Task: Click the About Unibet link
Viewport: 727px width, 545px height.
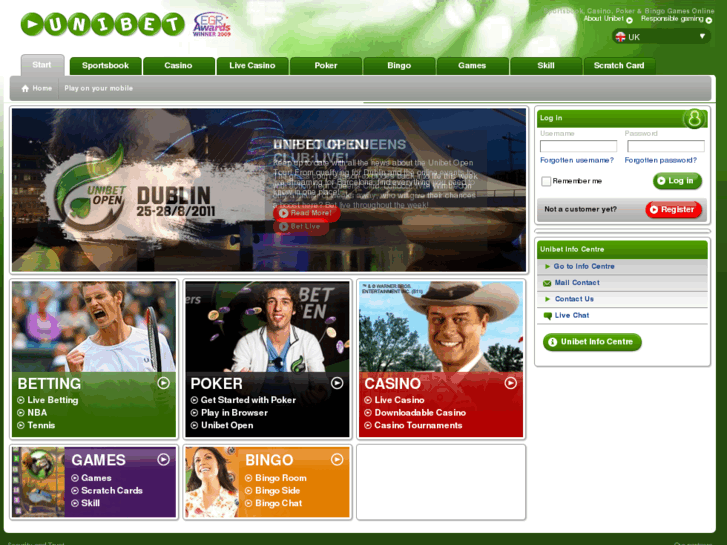Action: 604,19
